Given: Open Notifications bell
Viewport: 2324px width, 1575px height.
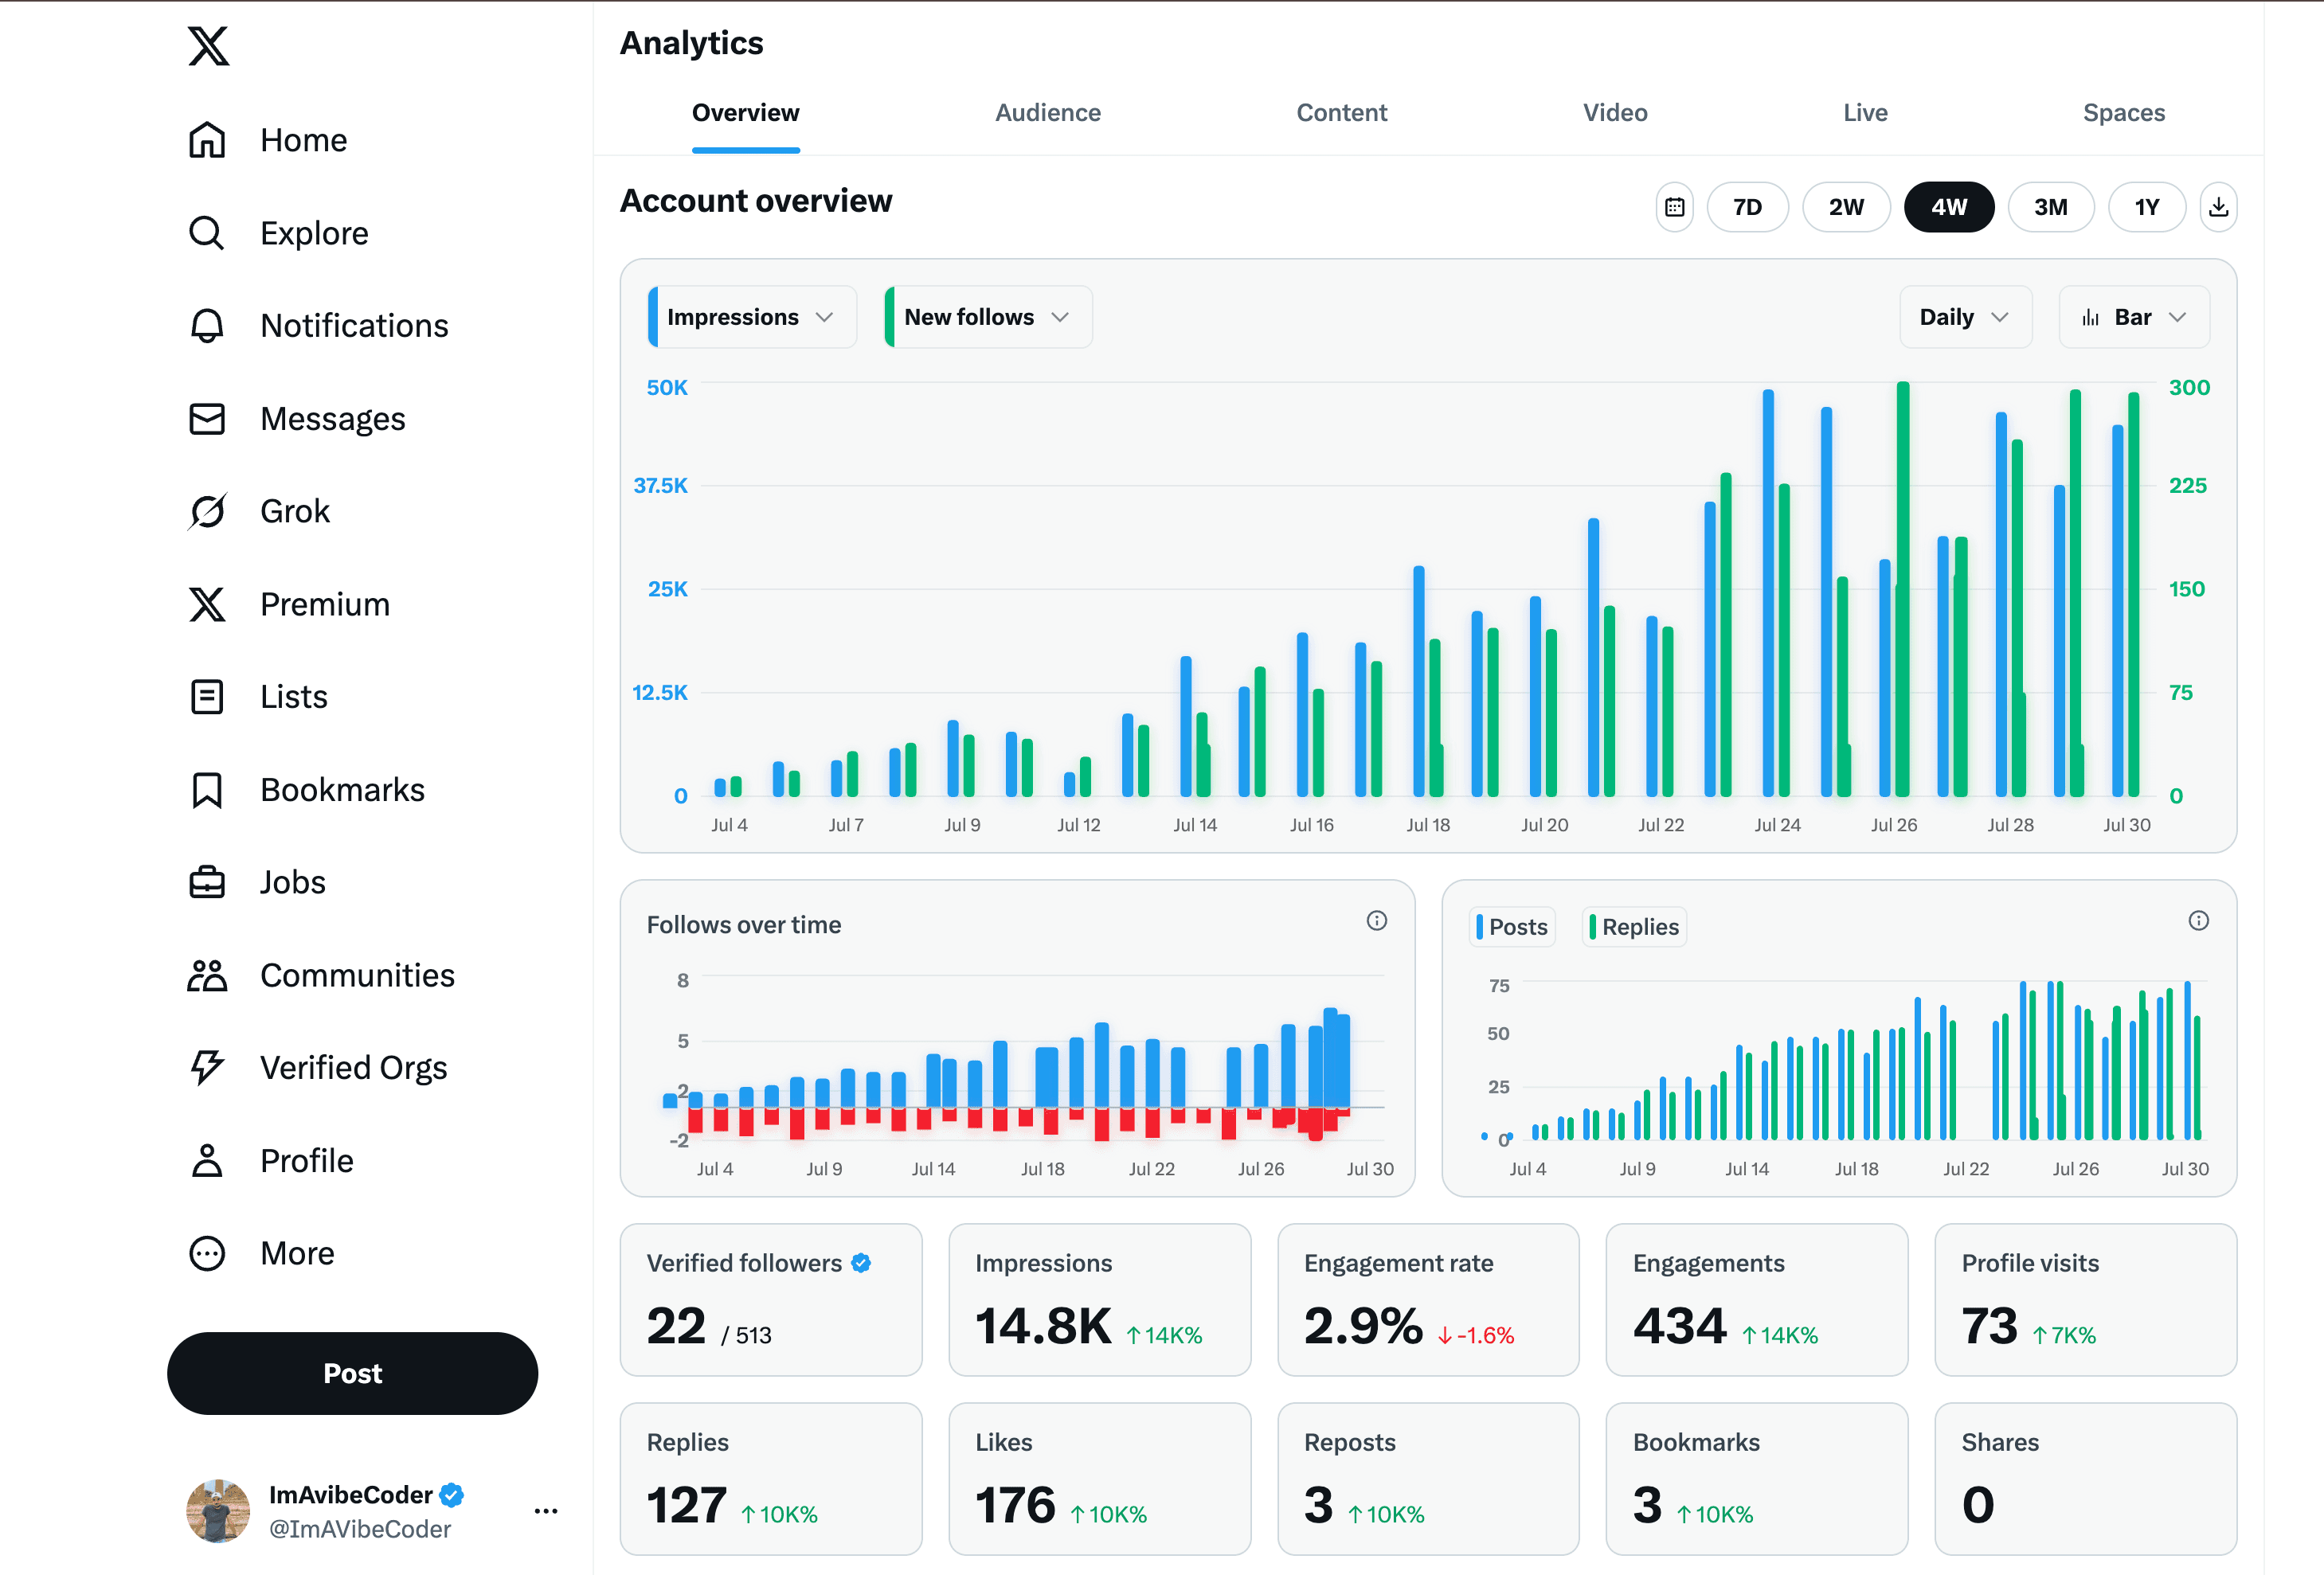Looking at the screenshot, I should [206, 325].
